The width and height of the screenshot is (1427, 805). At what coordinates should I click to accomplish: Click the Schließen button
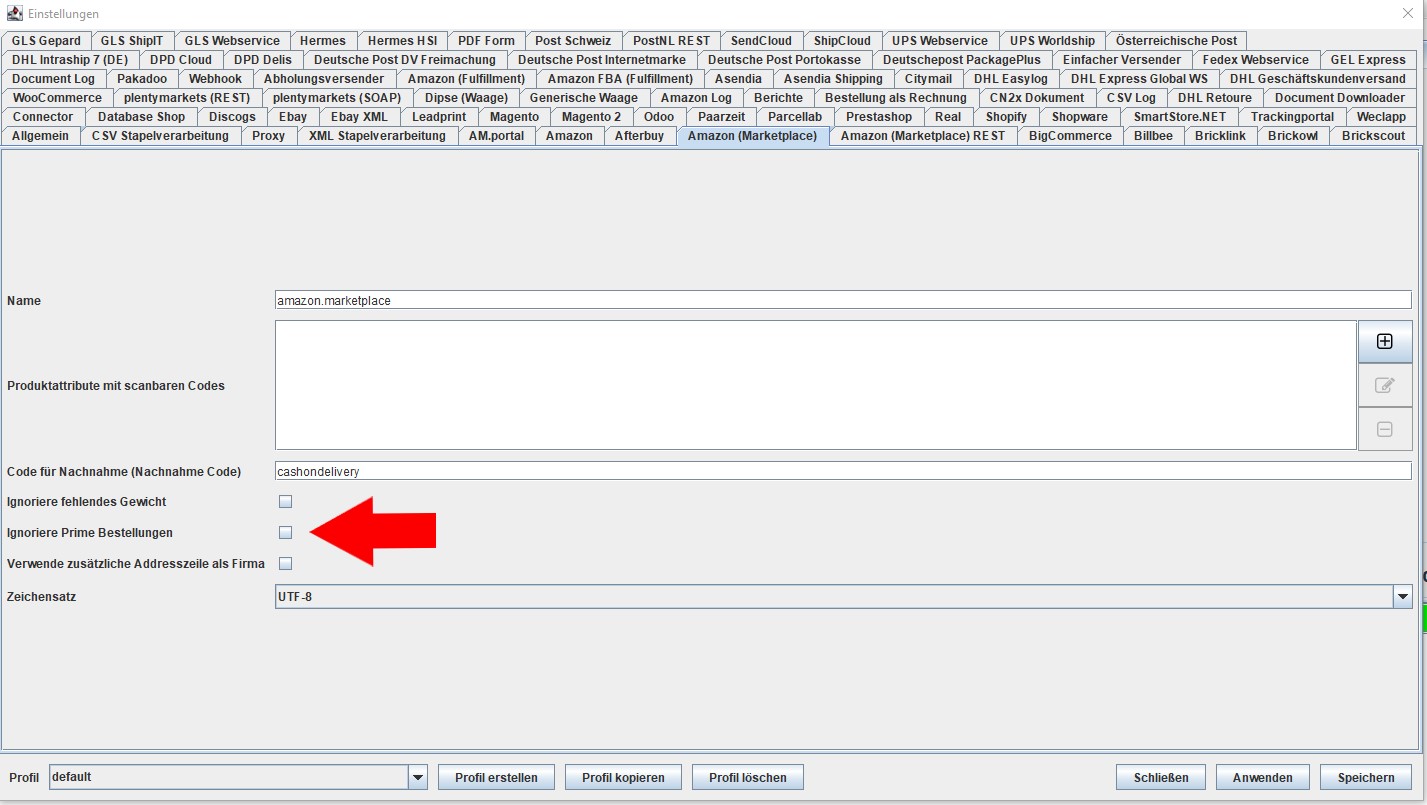click(1160, 777)
